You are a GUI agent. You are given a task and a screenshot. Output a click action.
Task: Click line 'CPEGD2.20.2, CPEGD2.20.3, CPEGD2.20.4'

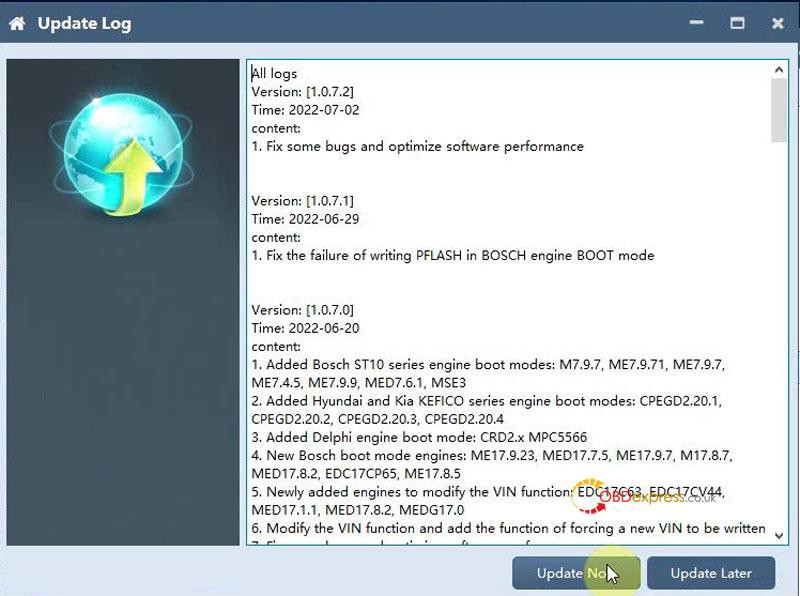pos(378,419)
